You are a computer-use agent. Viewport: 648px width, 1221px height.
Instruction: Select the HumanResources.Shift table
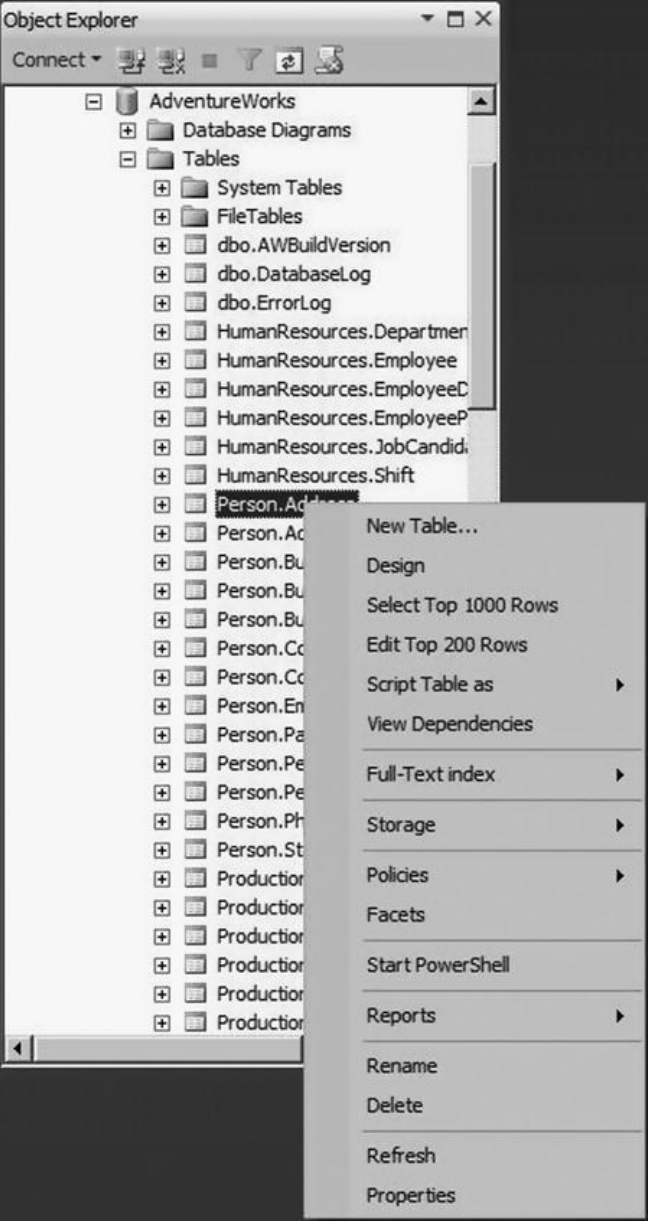(314, 476)
